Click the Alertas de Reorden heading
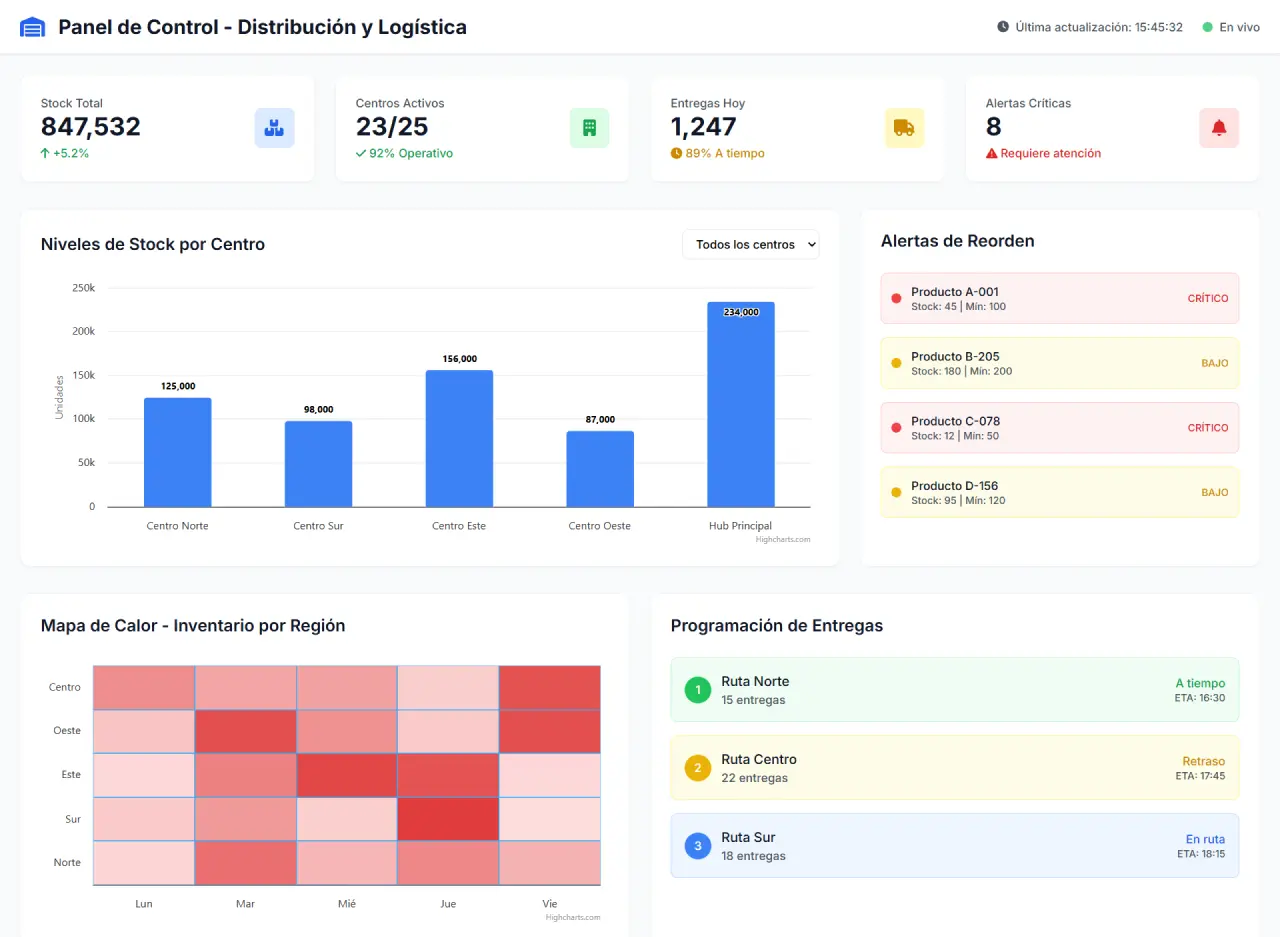Screen dimensions: 1280x937 click(958, 241)
